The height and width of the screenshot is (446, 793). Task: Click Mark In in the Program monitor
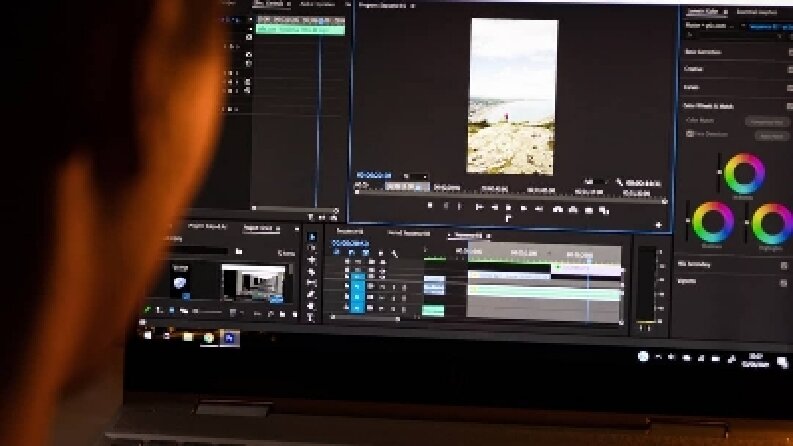pyautogui.click(x=446, y=206)
